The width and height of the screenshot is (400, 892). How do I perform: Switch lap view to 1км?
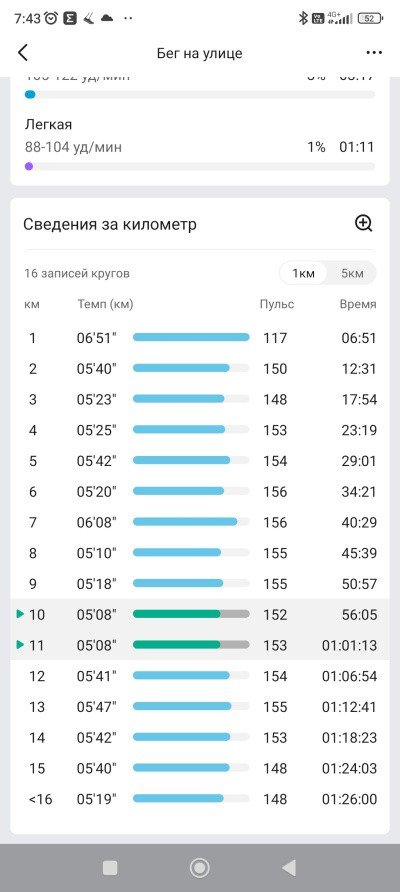pyautogui.click(x=303, y=274)
